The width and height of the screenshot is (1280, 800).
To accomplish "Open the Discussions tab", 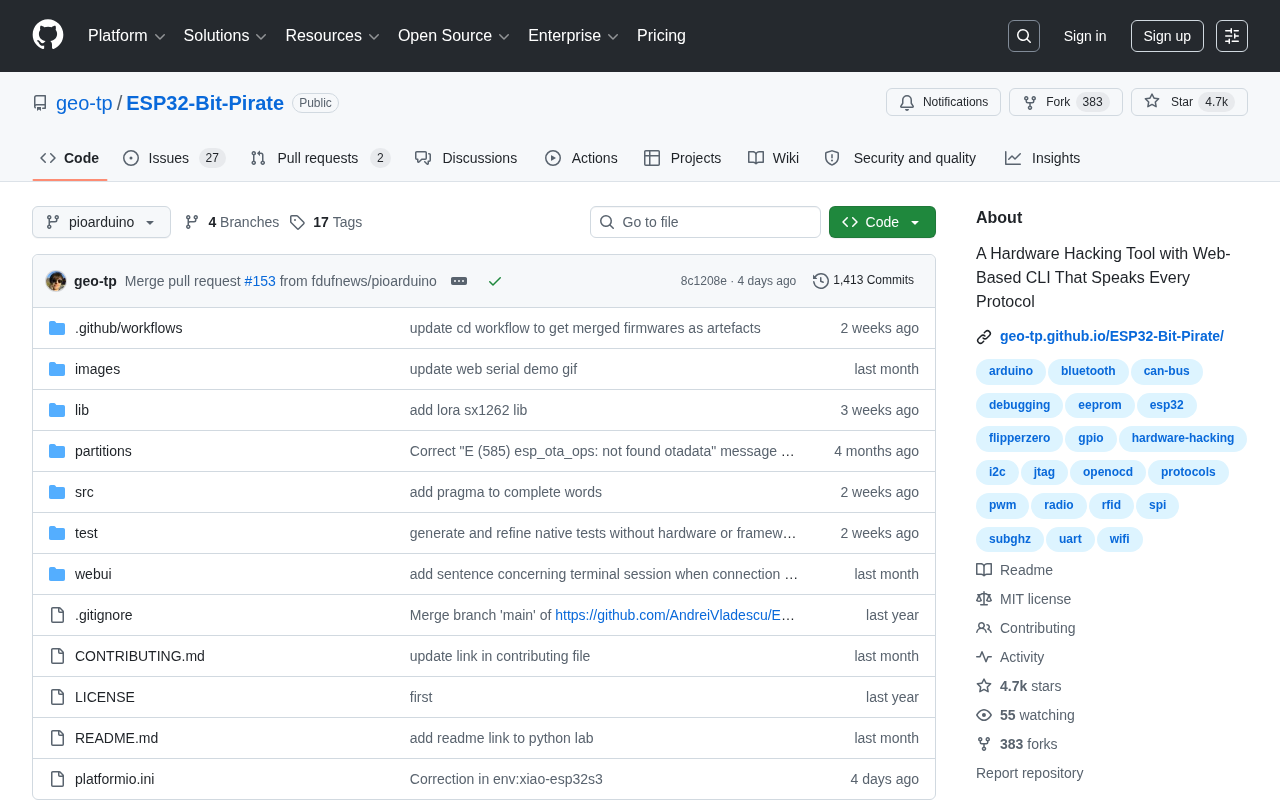I will coord(466,158).
